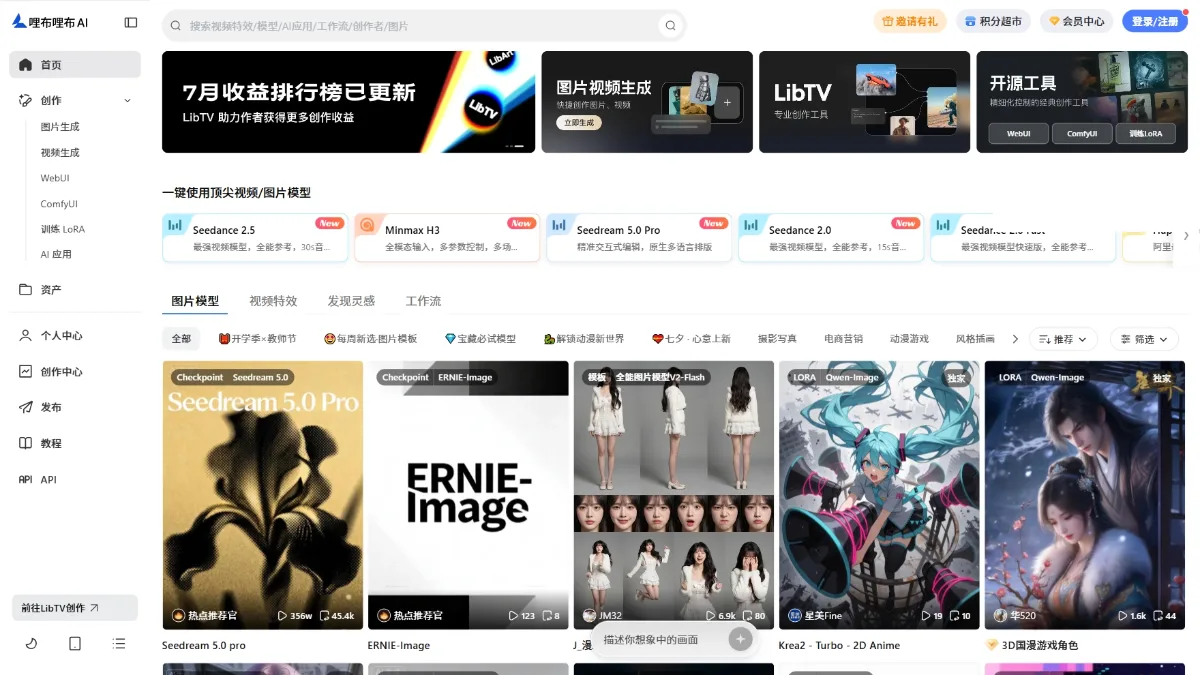Collapse the 创作 section in sidebar
The width and height of the screenshot is (1200, 675).
point(127,101)
